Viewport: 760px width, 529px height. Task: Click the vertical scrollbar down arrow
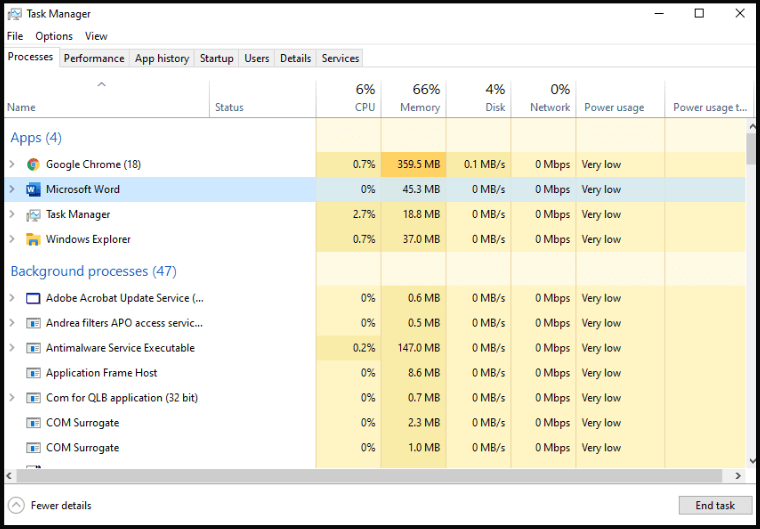click(751, 461)
